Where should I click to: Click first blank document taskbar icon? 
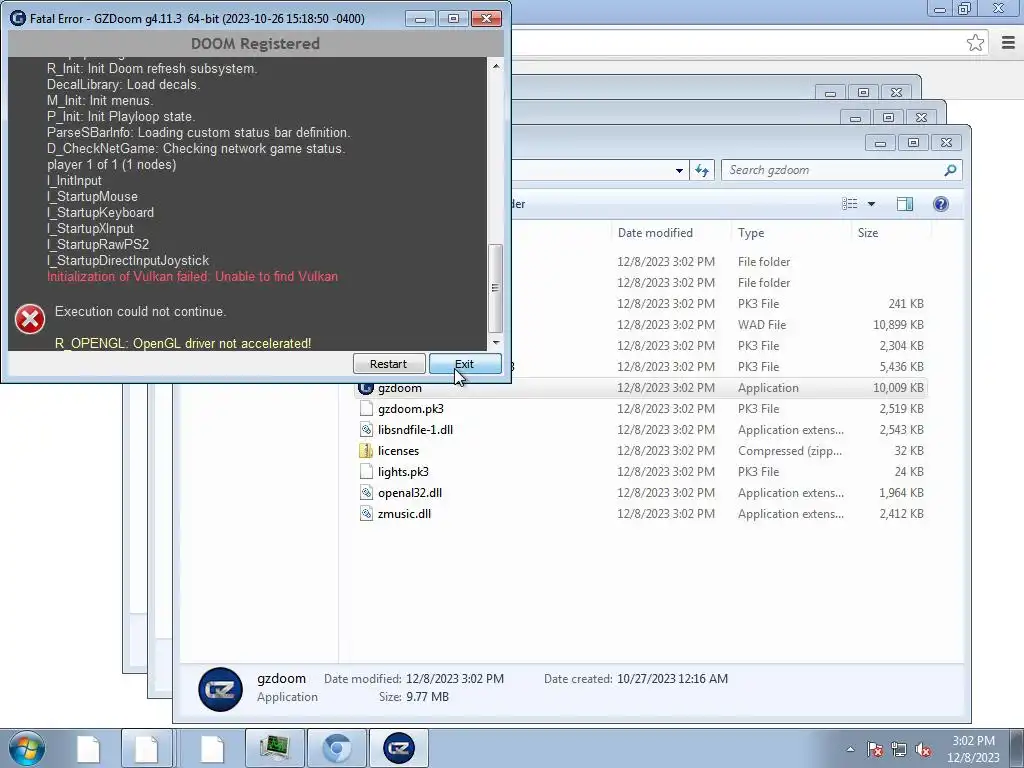coord(89,749)
